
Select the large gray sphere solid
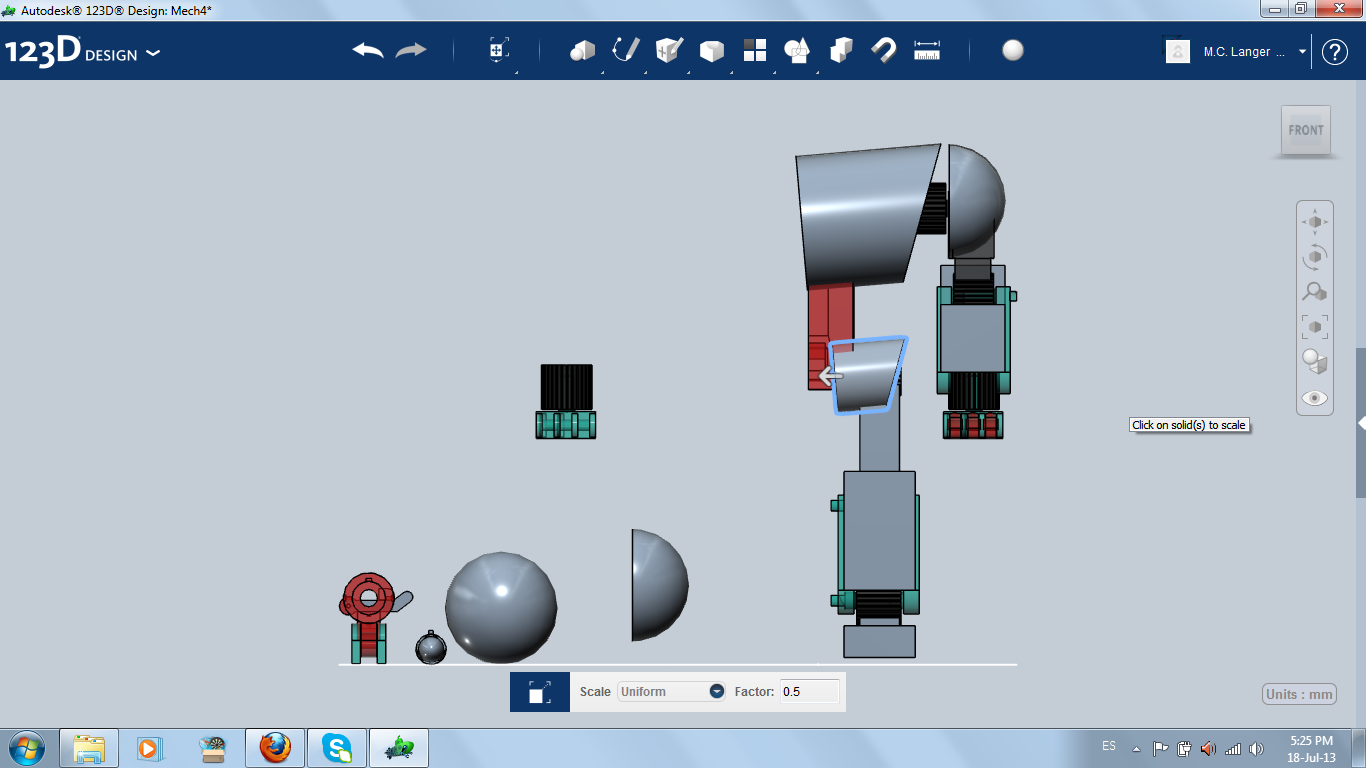[501, 607]
